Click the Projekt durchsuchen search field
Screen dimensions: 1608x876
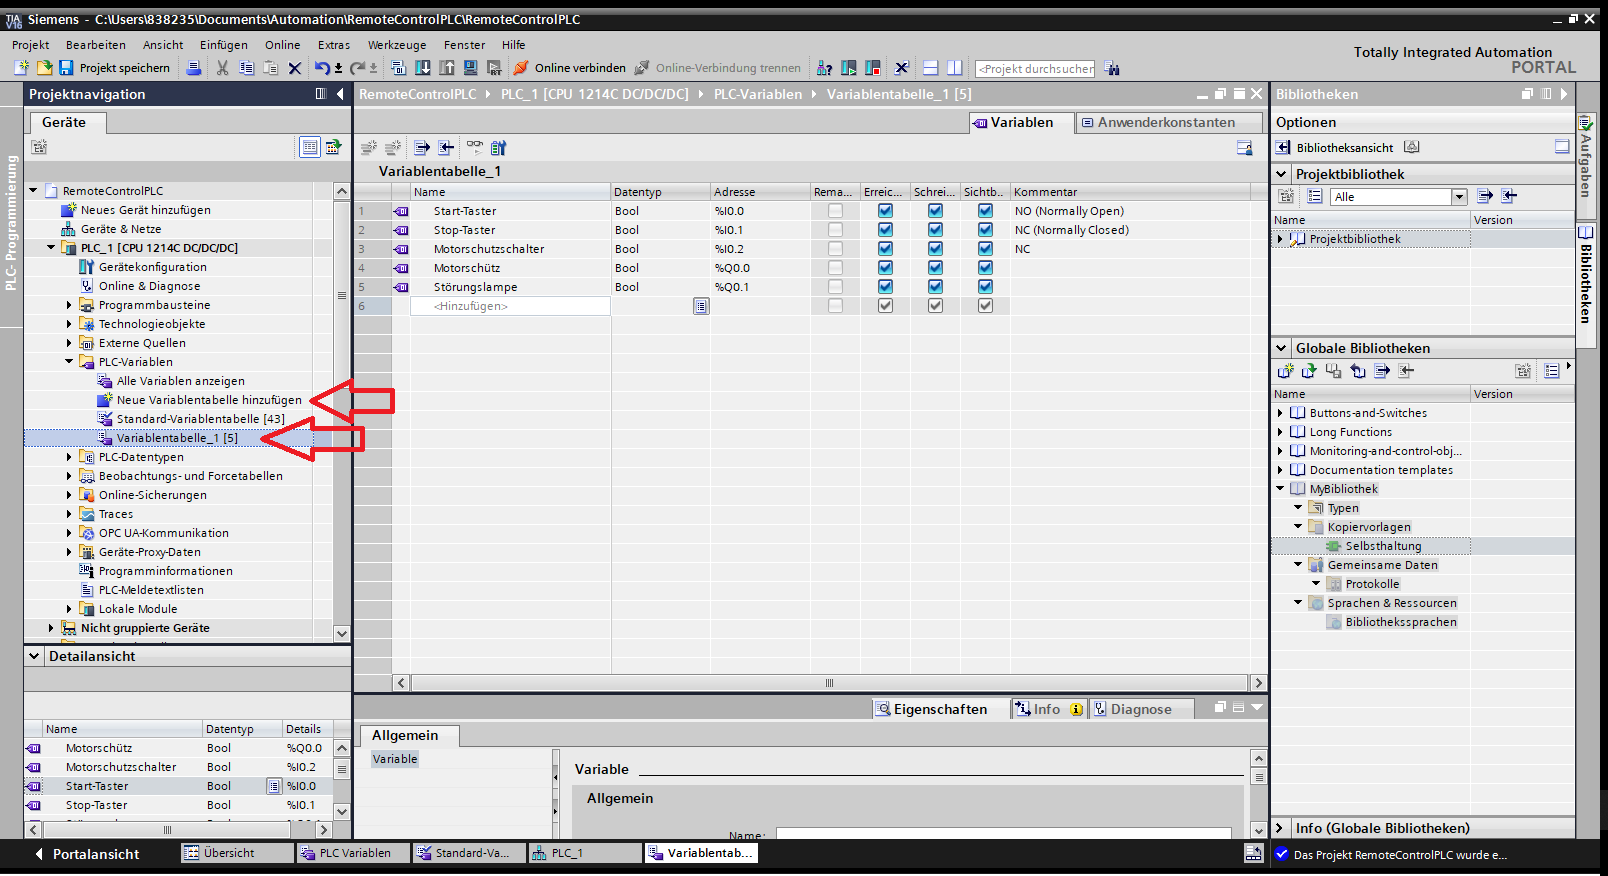point(1035,69)
